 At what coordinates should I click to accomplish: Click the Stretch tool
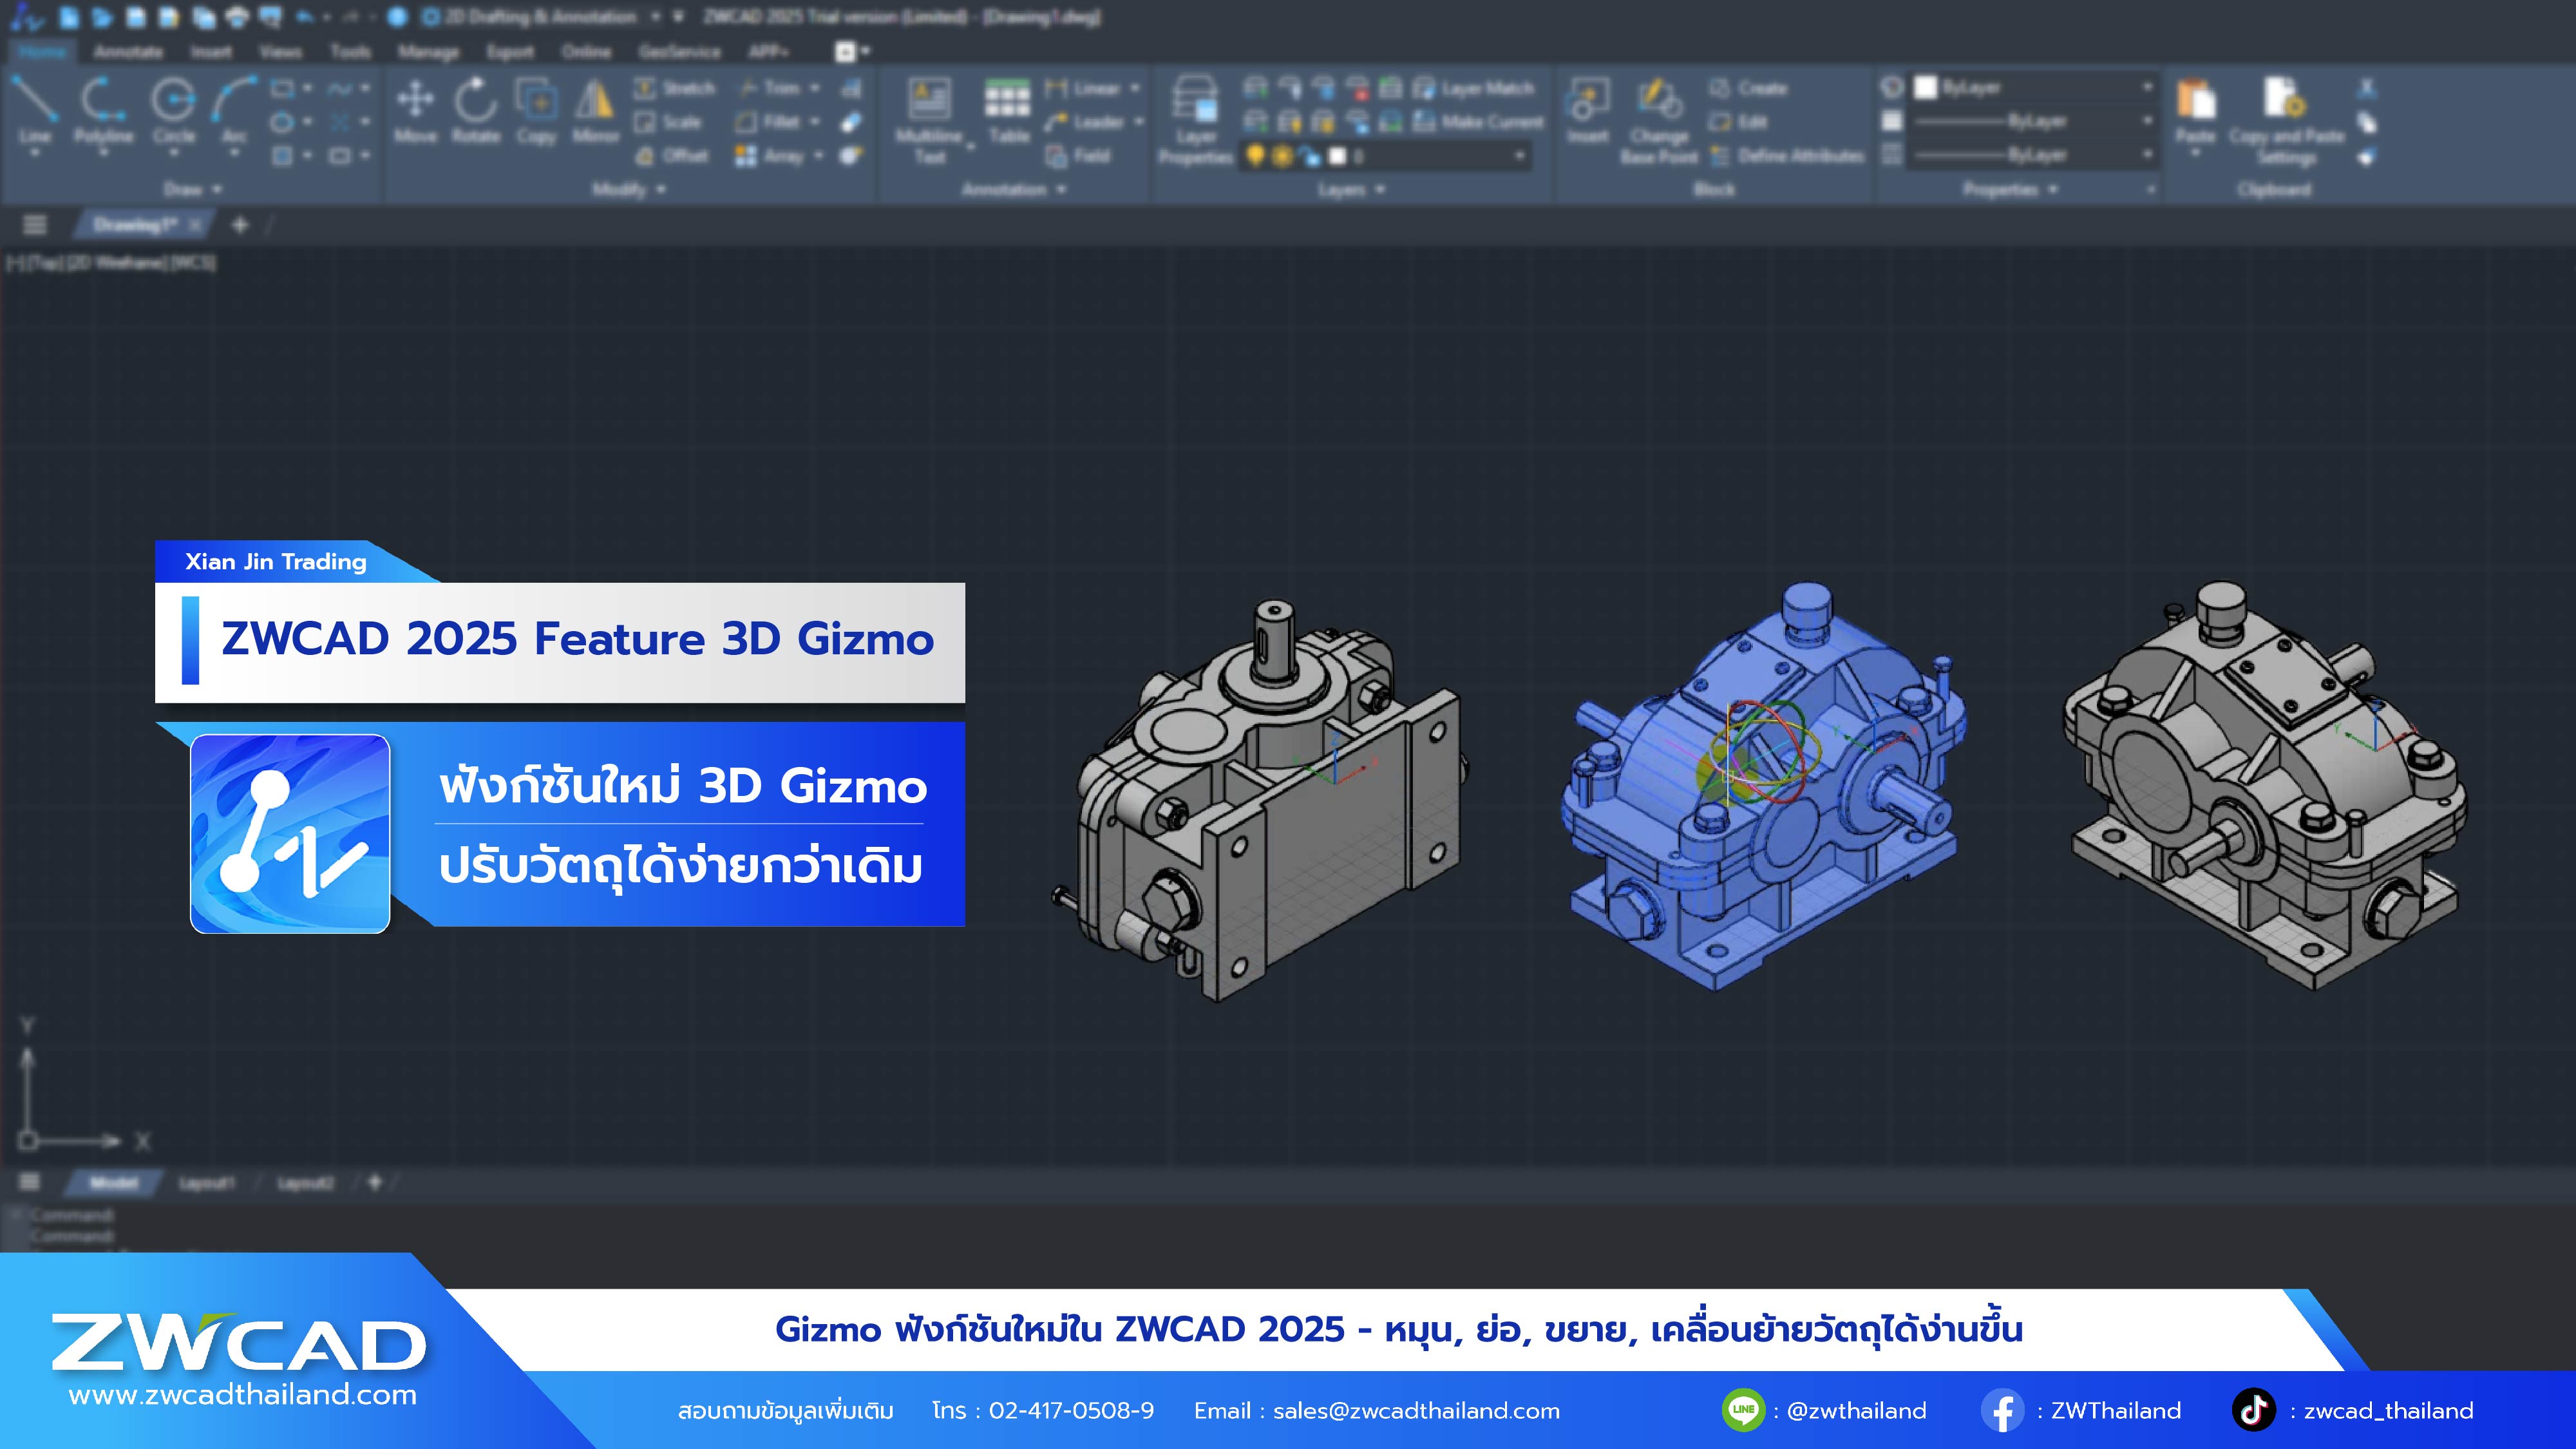(x=675, y=89)
